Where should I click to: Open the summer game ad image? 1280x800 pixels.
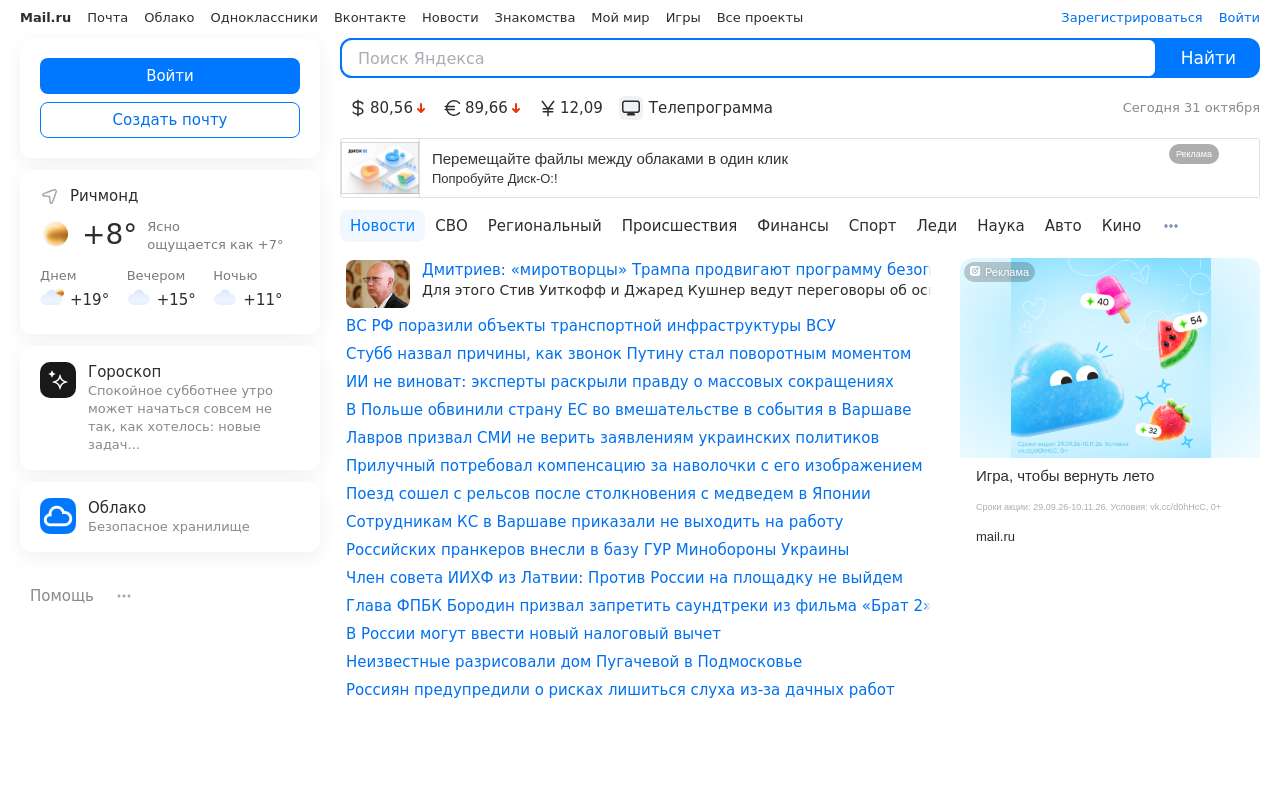click(x=1110, y=358)
